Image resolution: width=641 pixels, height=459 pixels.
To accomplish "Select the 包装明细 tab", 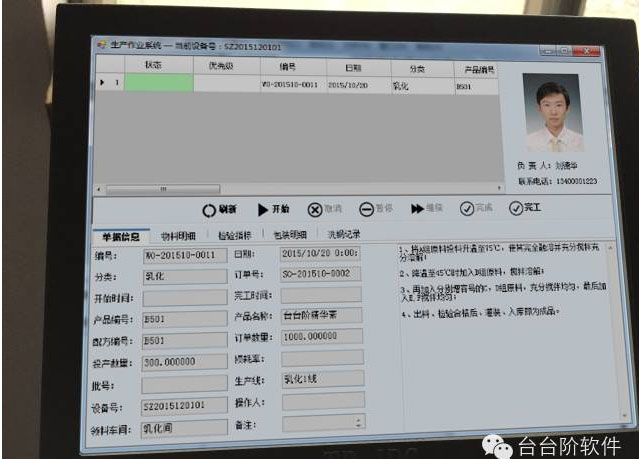I will [x=290, y=235].
